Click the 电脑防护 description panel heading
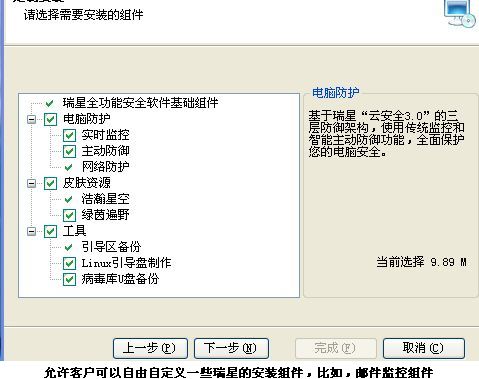 (x=336, y=93)
